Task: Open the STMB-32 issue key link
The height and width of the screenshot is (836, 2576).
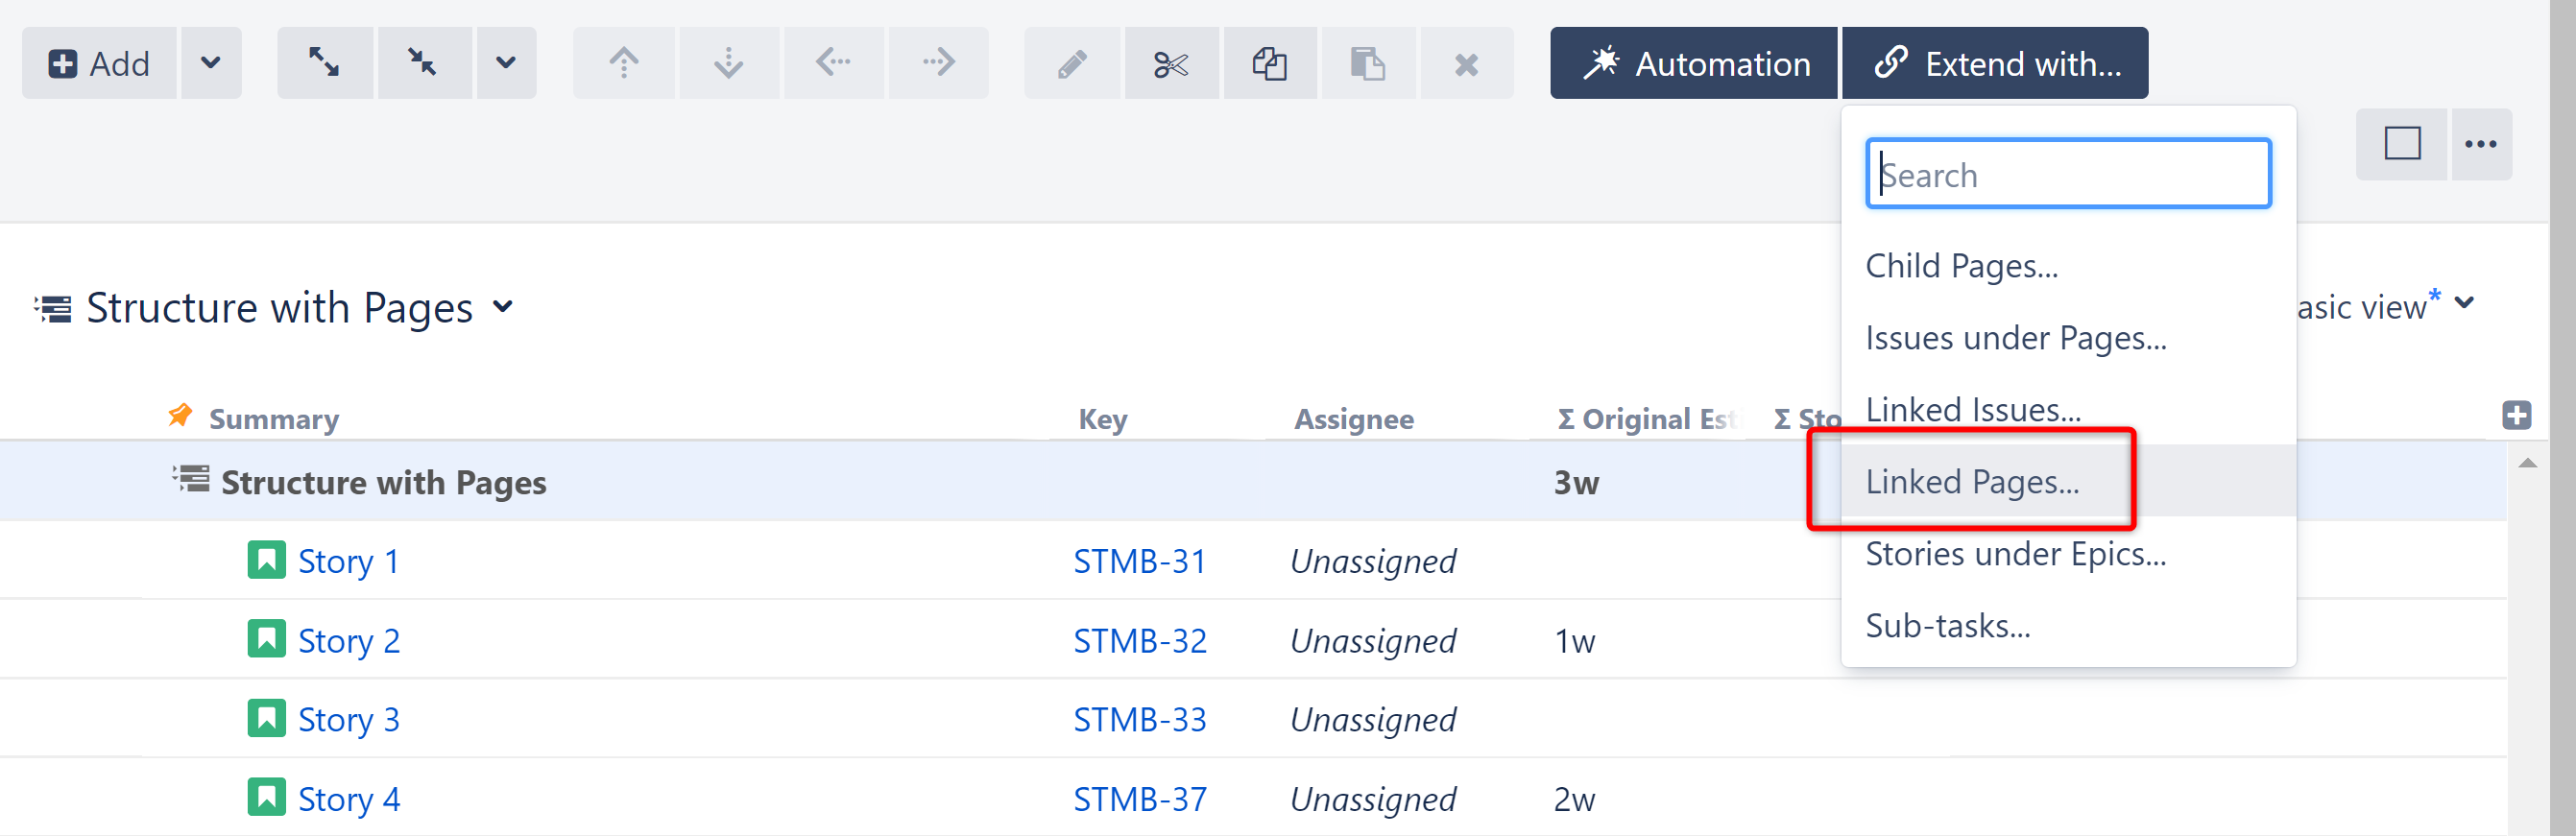Action: coord(1140,640)
